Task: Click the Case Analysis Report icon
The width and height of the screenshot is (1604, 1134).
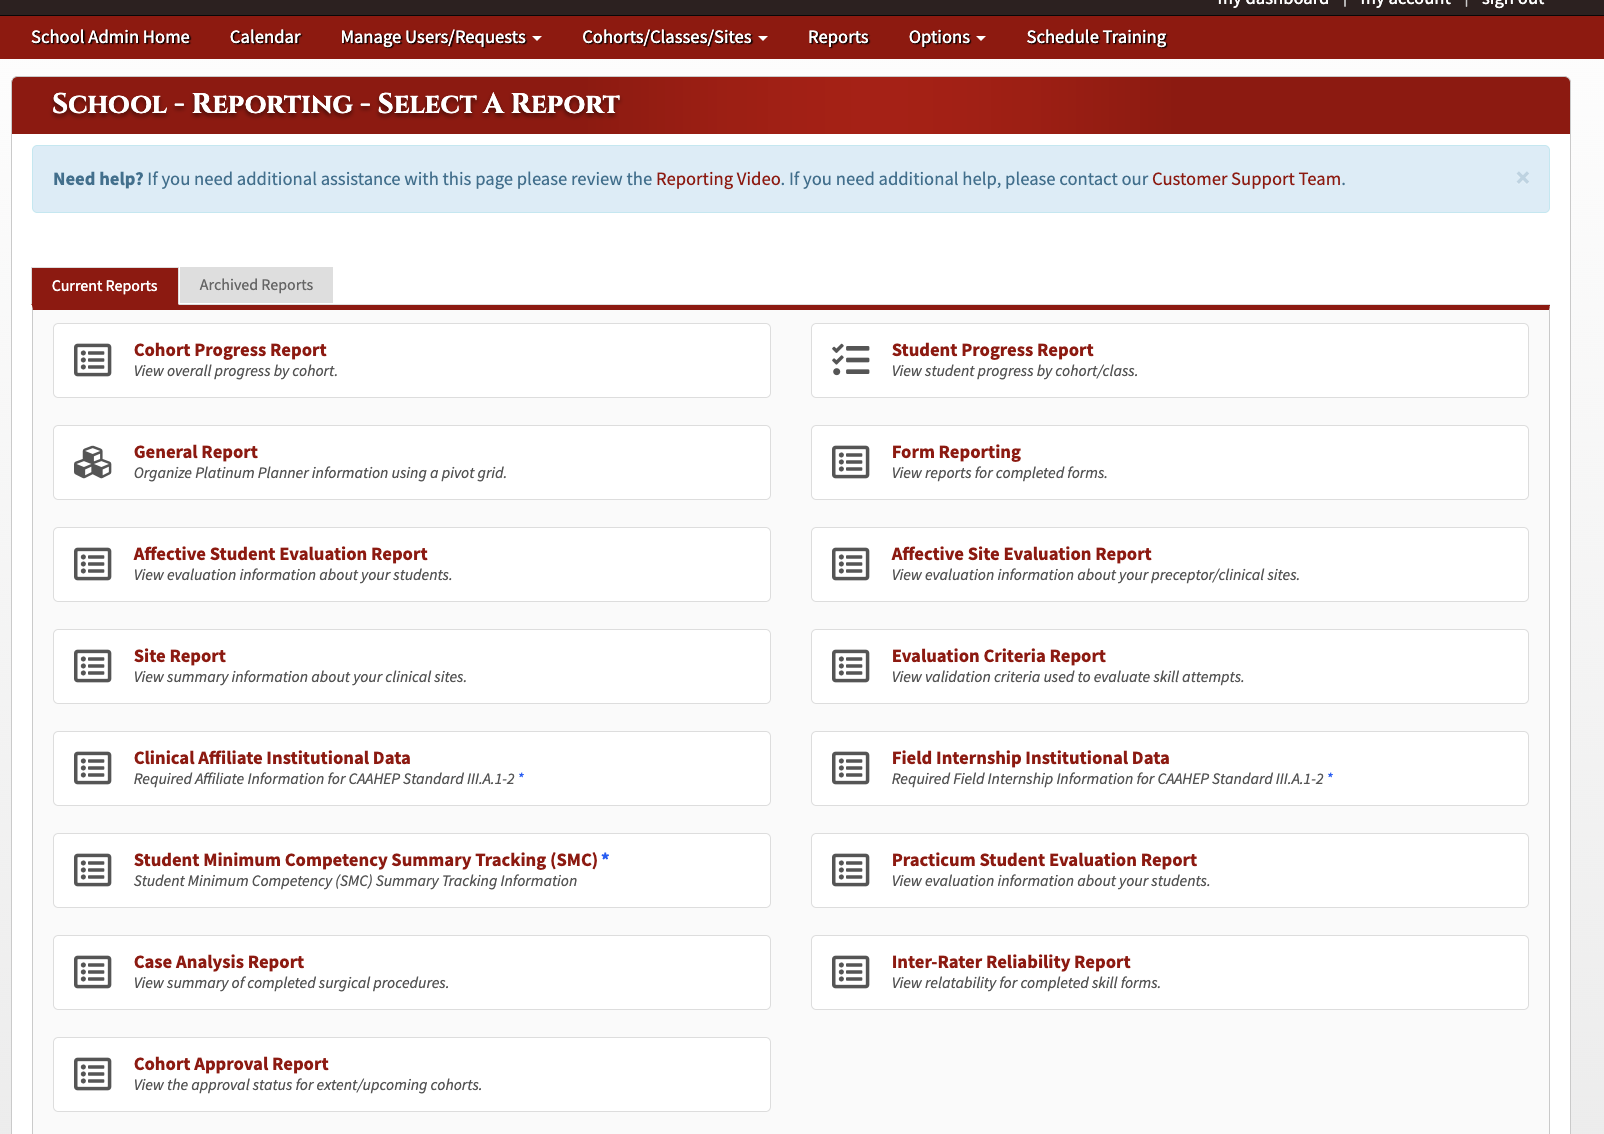Action: click(93, 972)
